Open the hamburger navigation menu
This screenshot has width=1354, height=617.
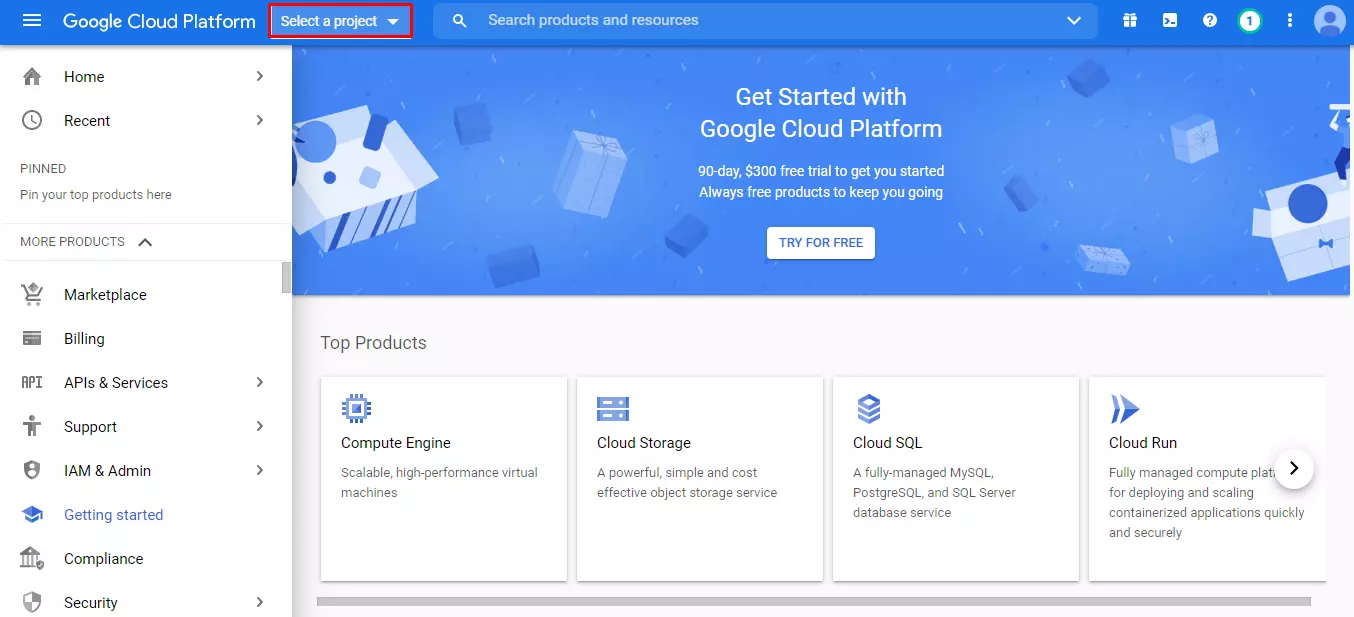pos(32,20)
